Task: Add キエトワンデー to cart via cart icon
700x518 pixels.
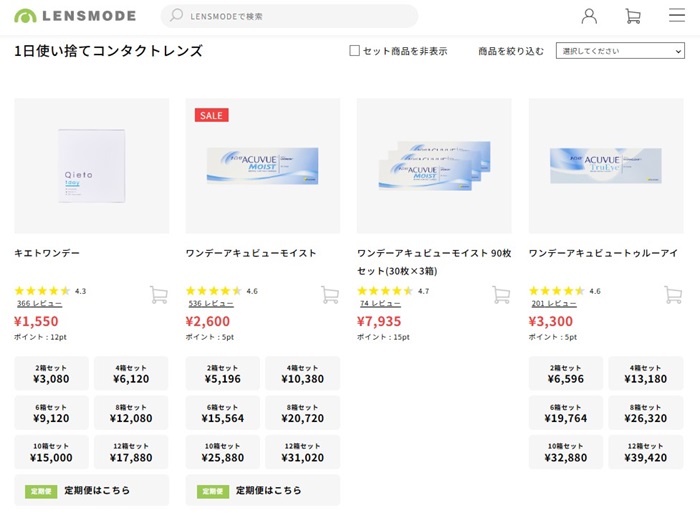Action: (158, 294)
